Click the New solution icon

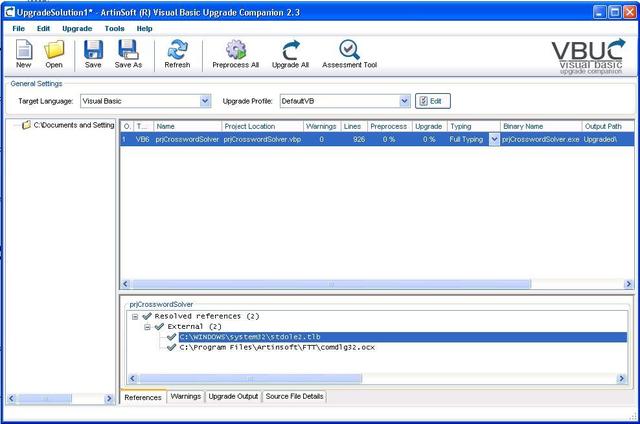click(24, 54)
